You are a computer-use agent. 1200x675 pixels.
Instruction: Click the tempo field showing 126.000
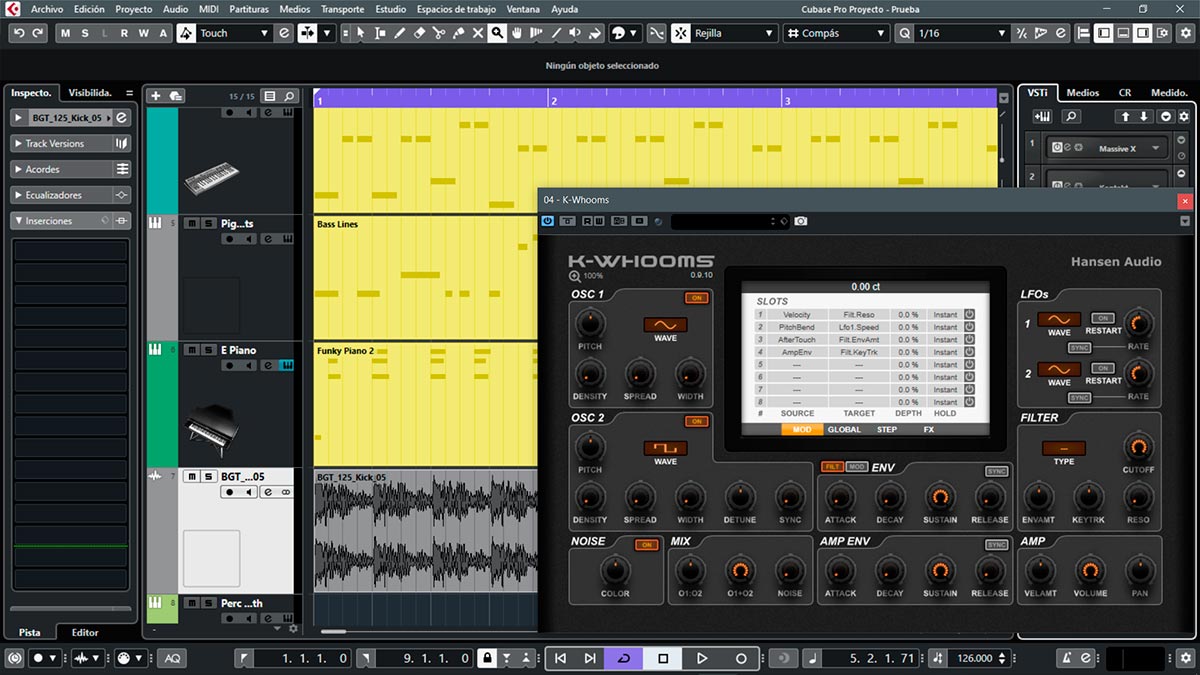(x=975, y=658)
